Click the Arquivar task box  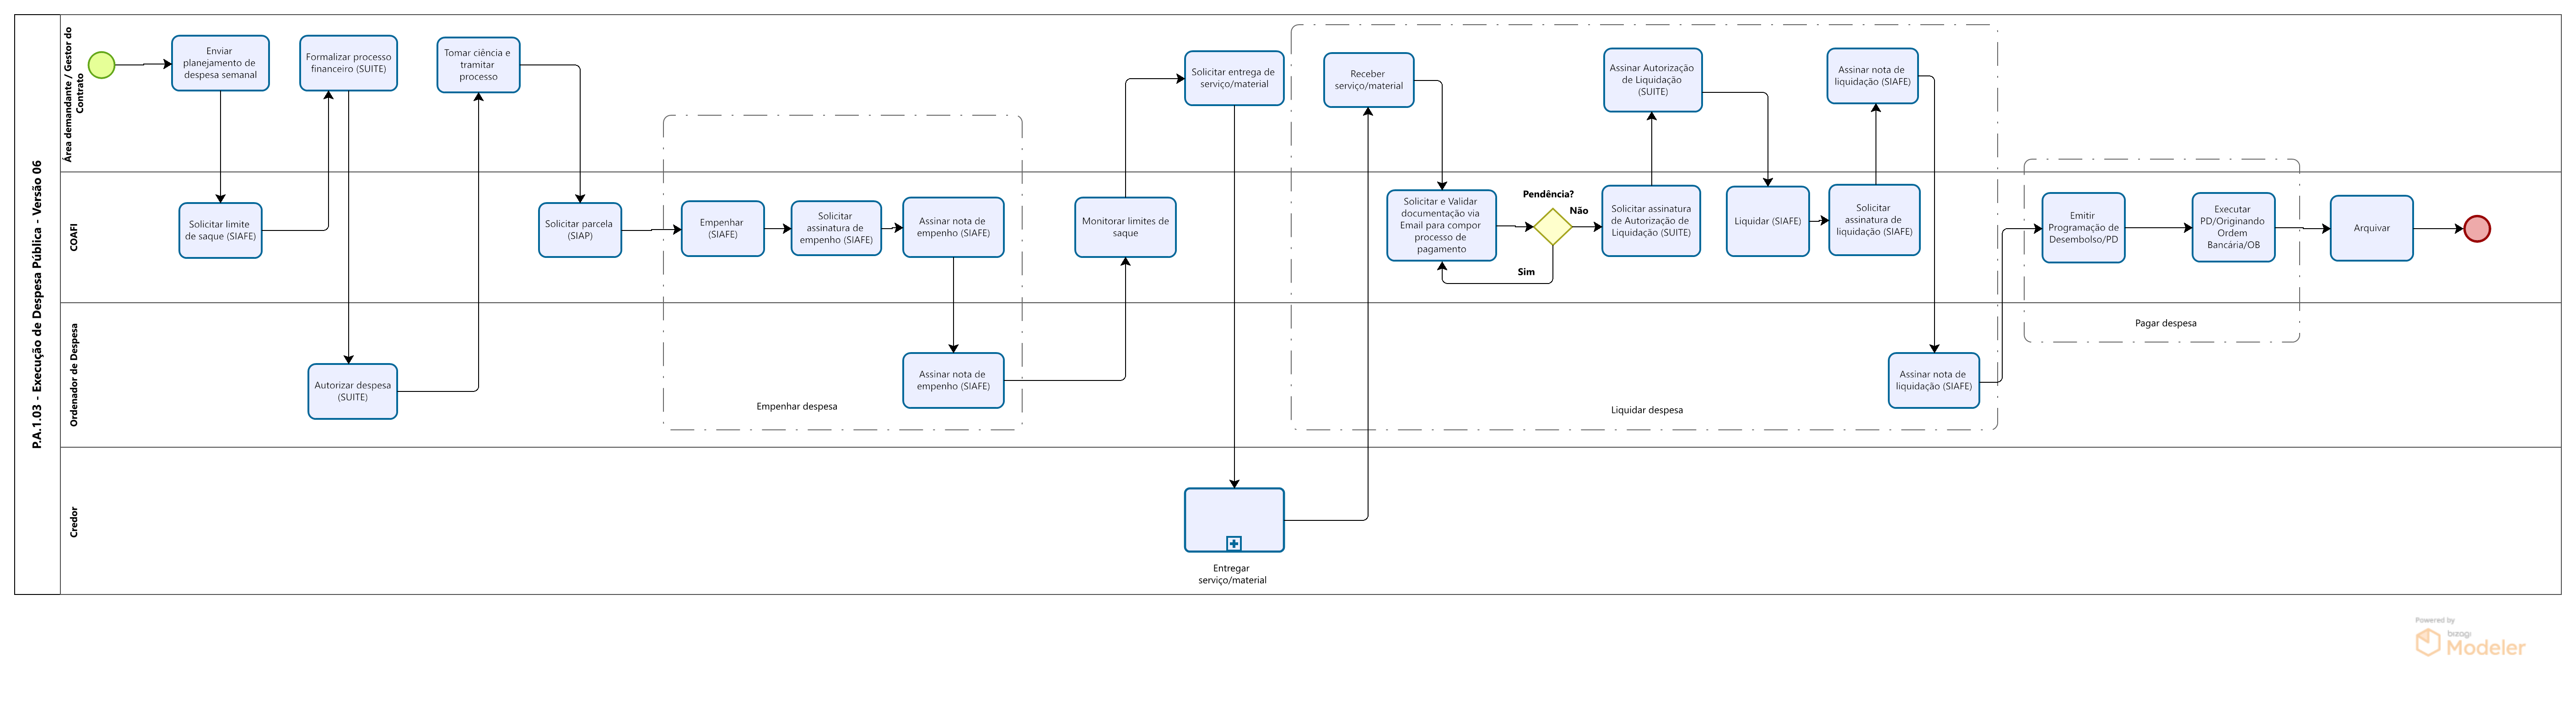click(x=2371, y=228)
